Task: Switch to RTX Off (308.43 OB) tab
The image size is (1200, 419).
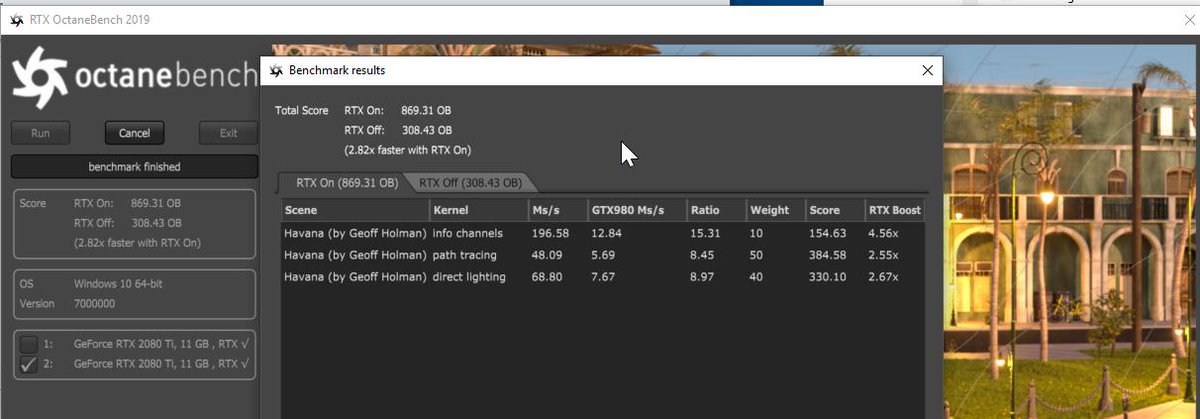Action: tap(470, 183)
